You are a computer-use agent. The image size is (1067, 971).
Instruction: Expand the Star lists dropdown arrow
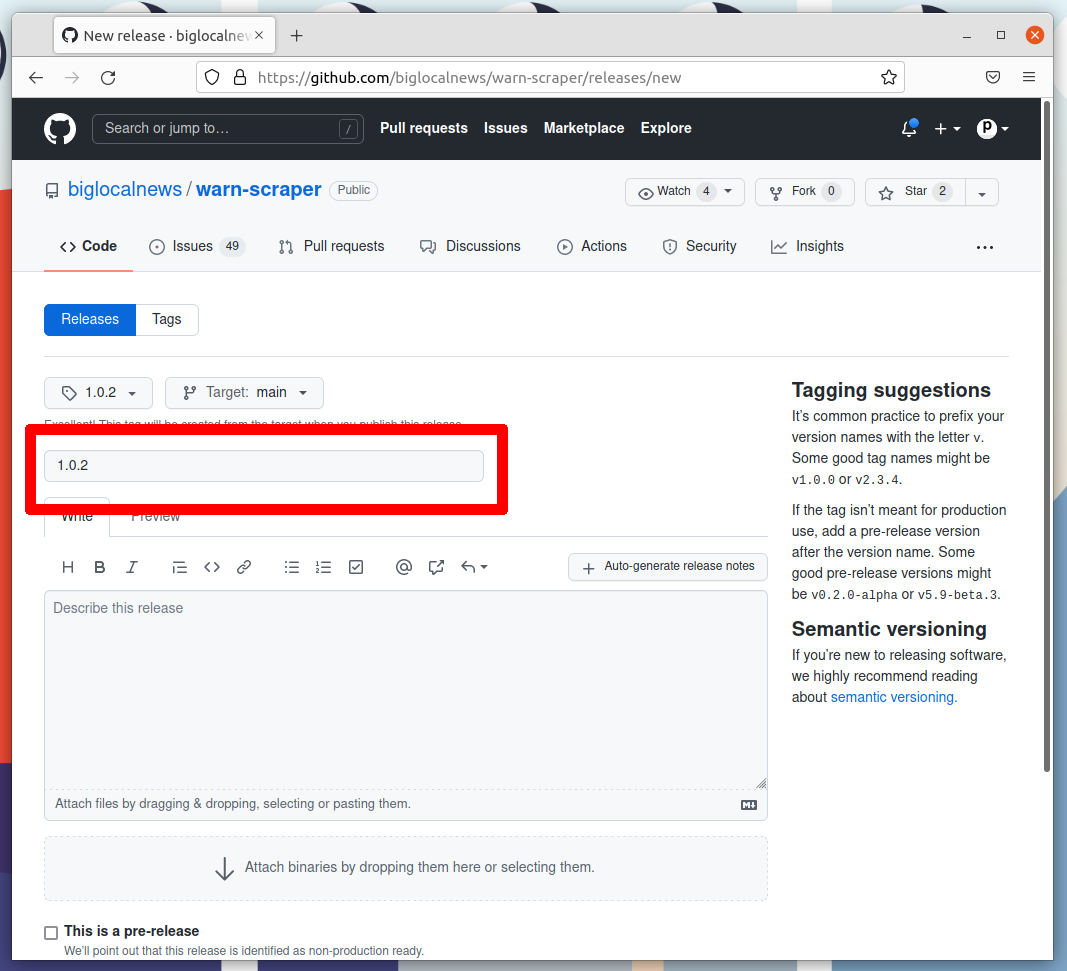(982, 192)
